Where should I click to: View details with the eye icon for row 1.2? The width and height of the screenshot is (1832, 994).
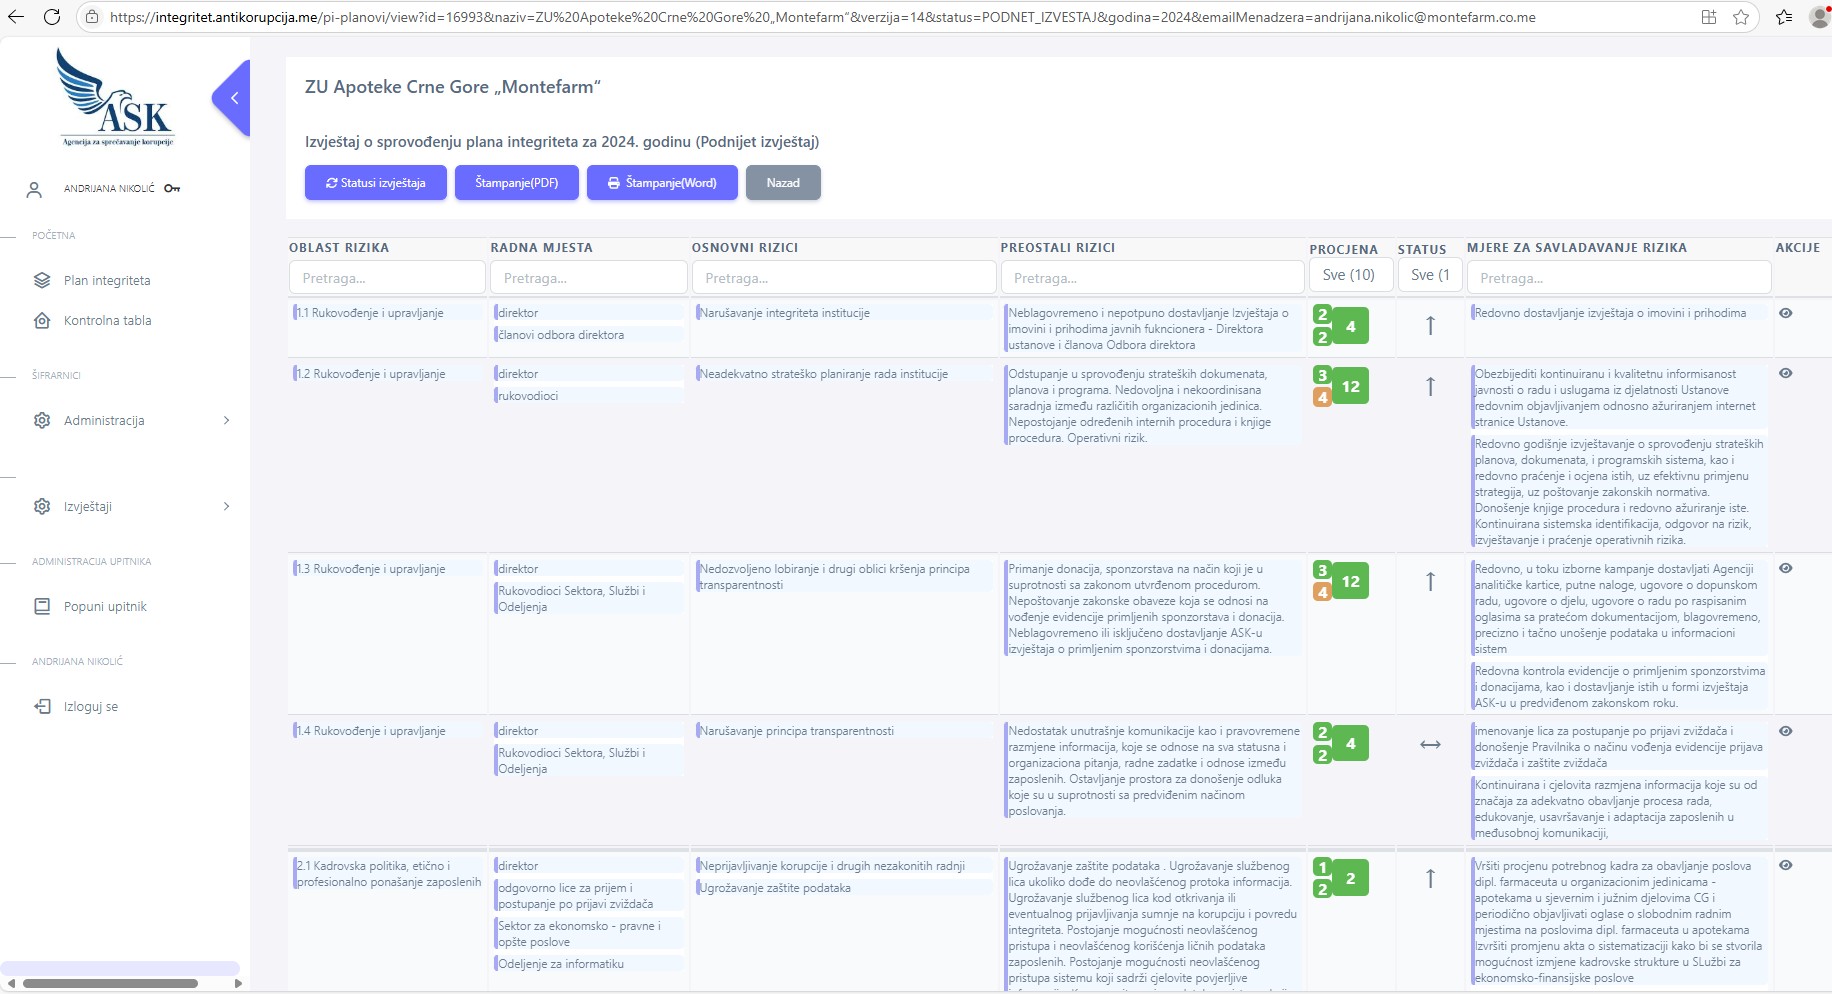[x=1786, y=373]
